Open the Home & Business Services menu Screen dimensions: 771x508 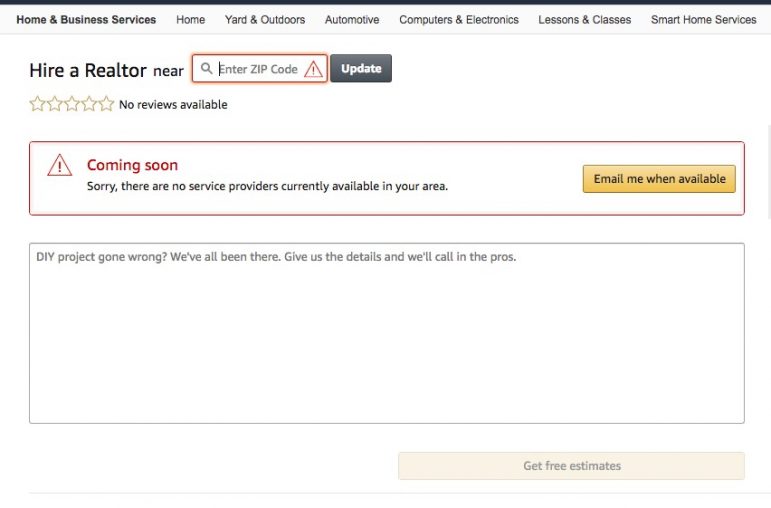coord(86,20)
